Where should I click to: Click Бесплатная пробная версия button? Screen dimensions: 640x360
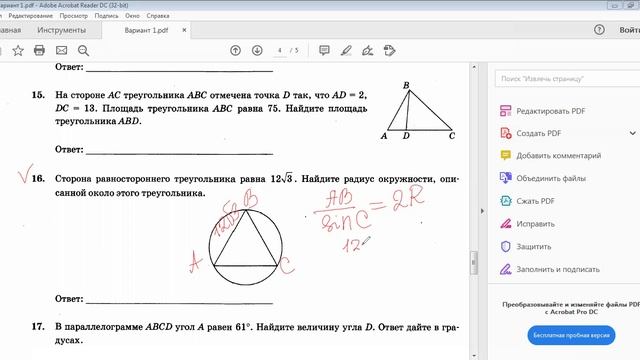[571, 335]
